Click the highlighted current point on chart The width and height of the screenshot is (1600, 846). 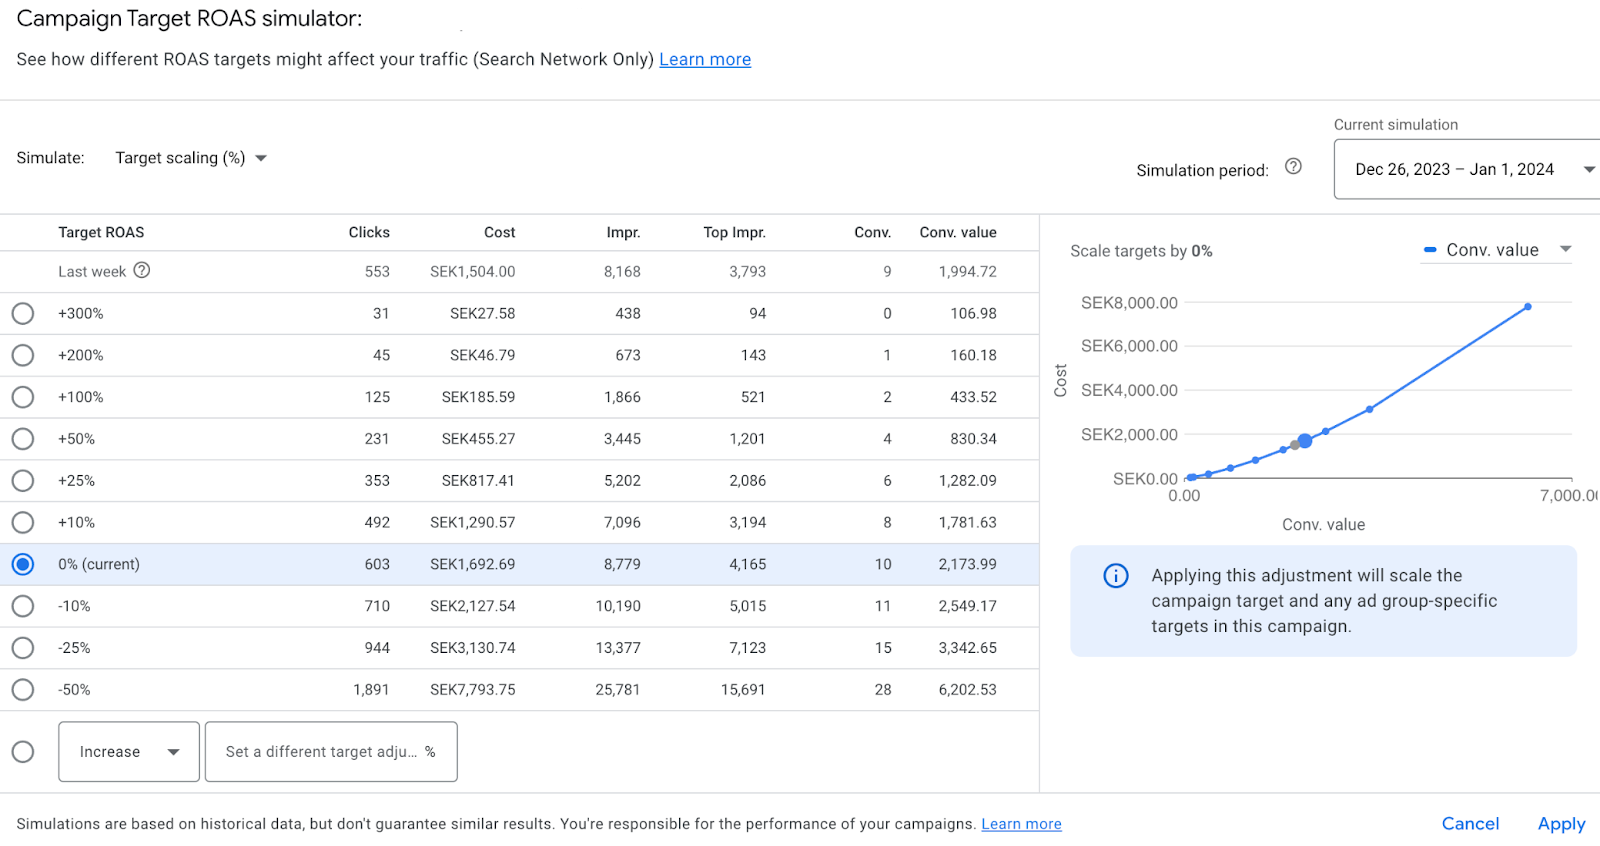point(1305,441)
